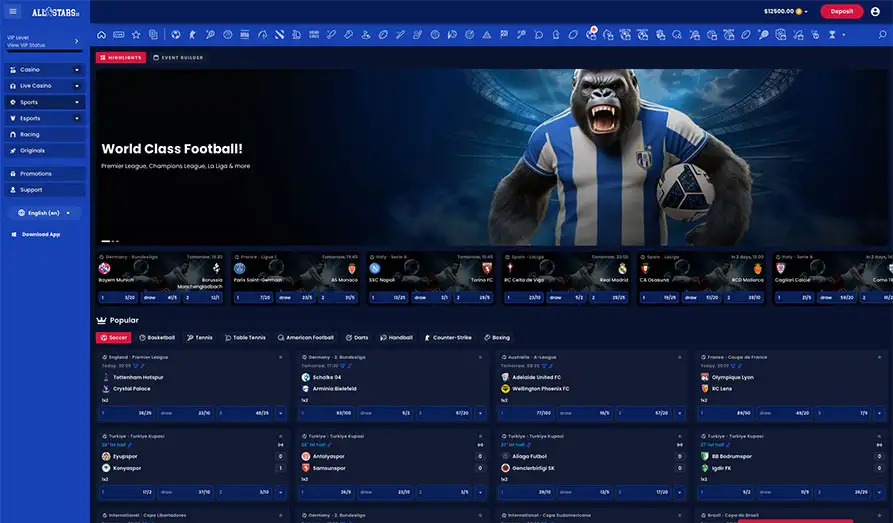Select the Boxing popular tab
Image resolution: width=893 pixels, height=523 pixels.
497,338
